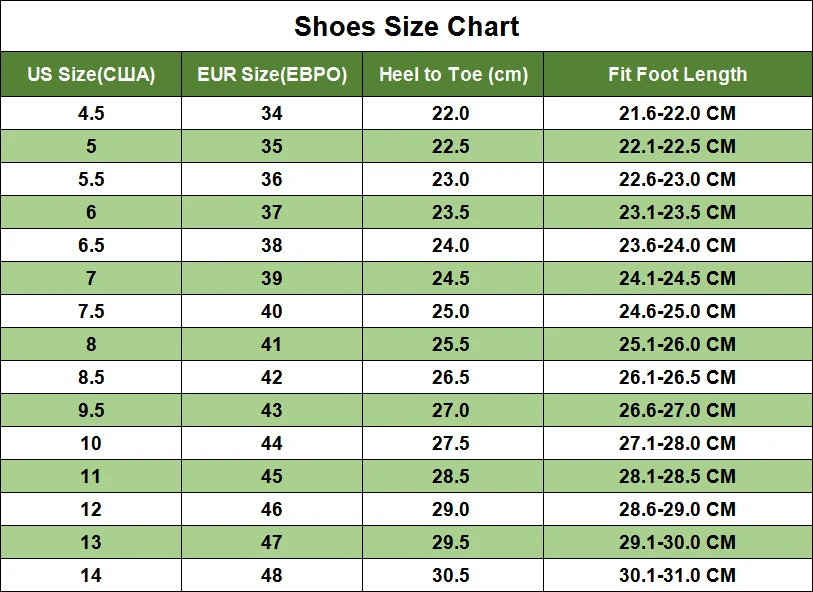Select US size 8.5 cell
813x592 pixels.
[x=91, y=377]
